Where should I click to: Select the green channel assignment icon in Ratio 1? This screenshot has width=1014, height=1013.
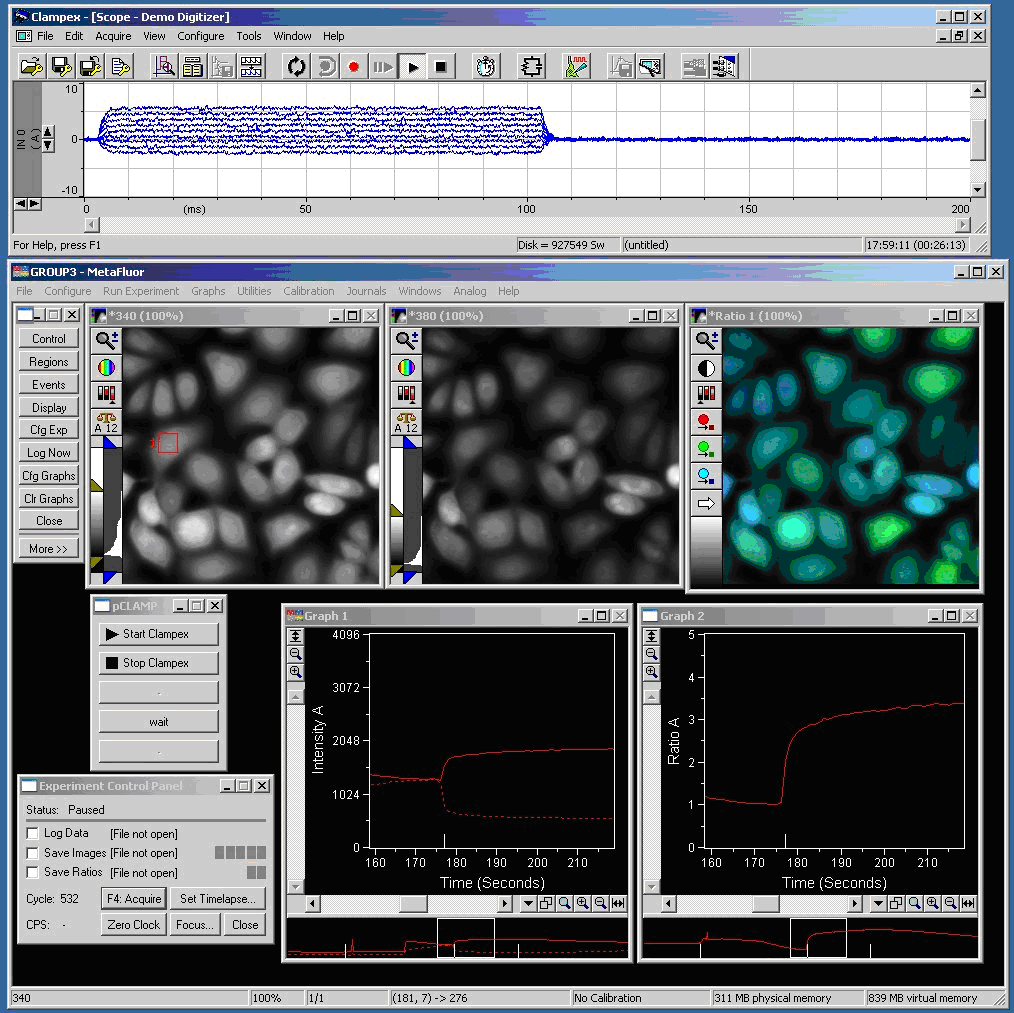707,448
